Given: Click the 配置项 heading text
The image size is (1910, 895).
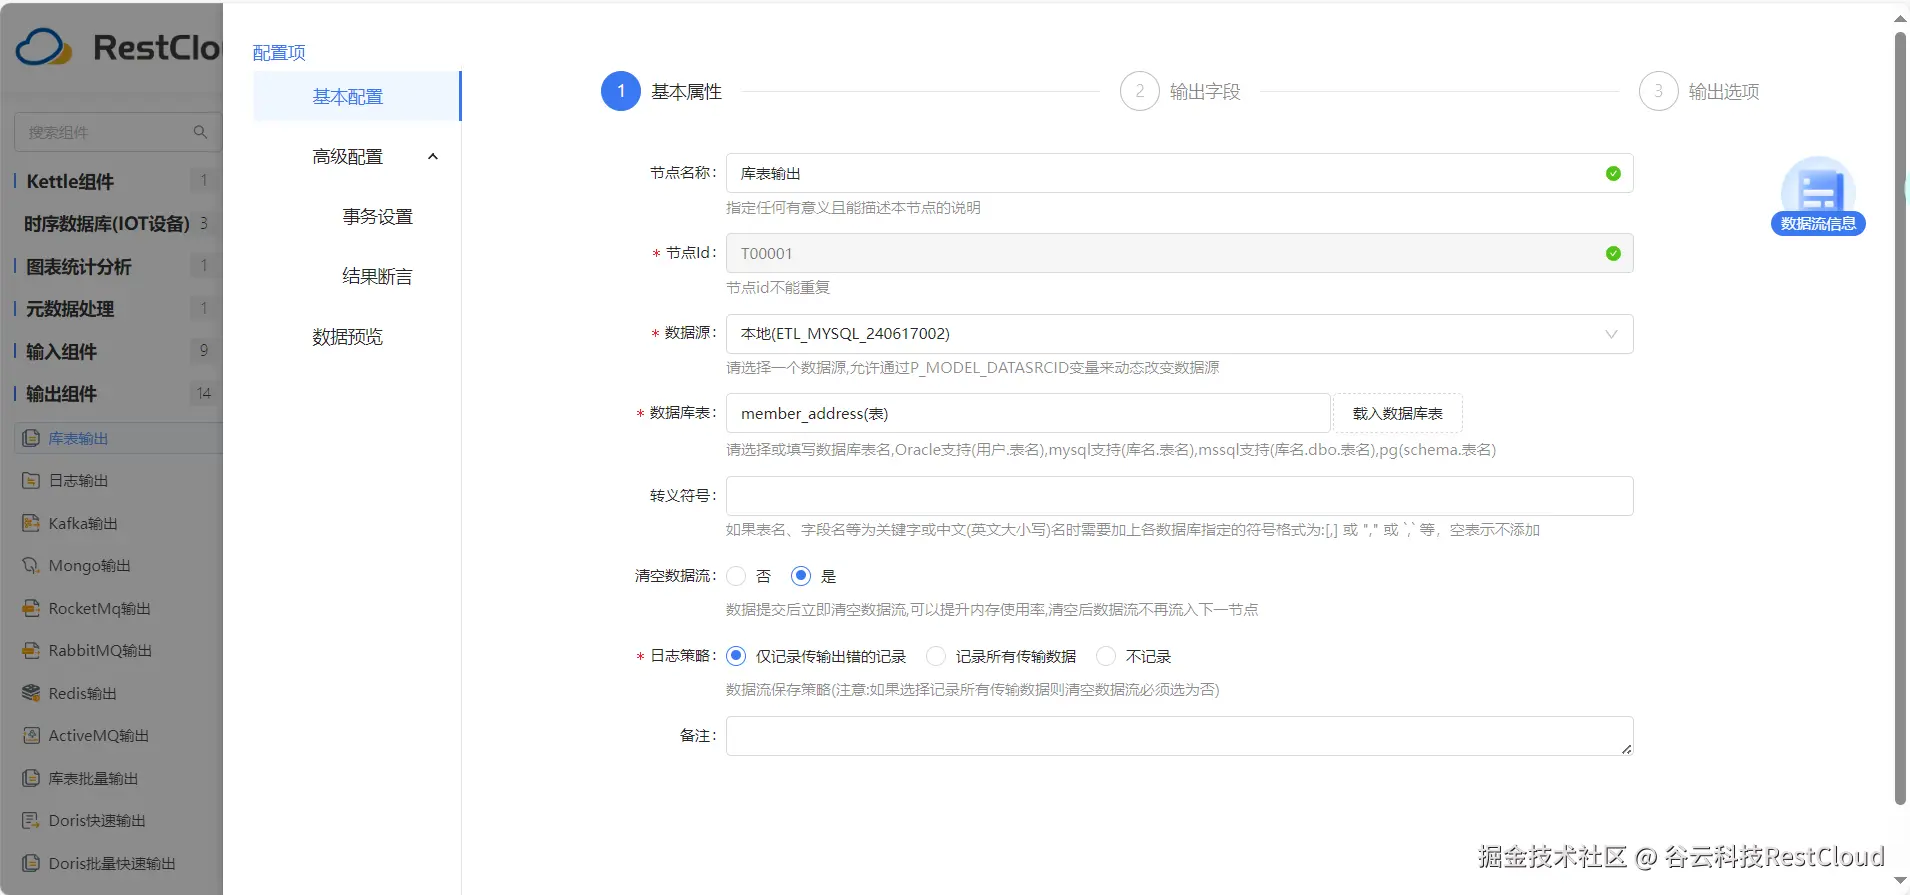Looking at the screenshot, I should (x=279, y=52).
